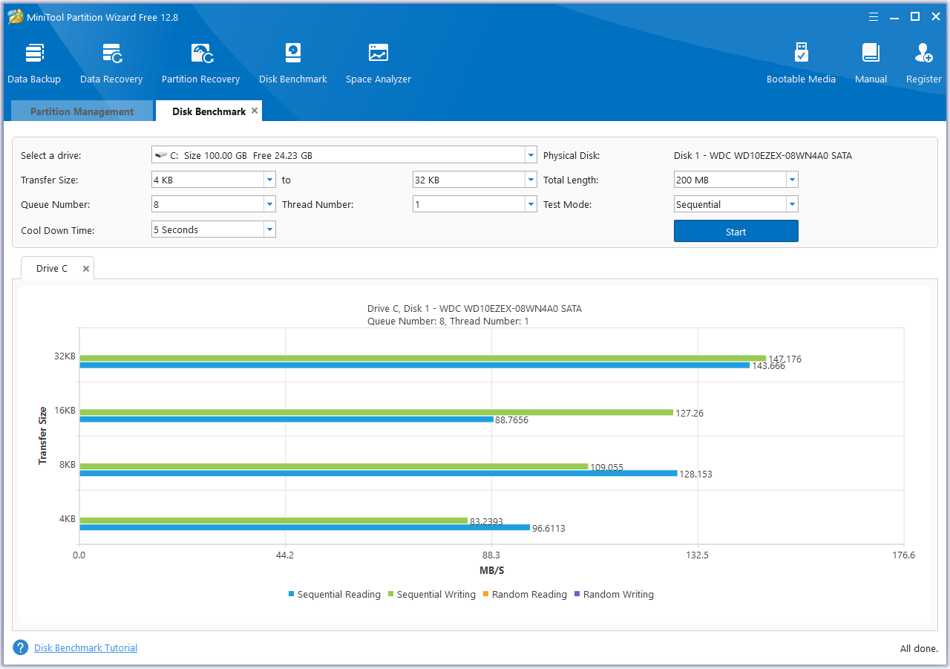The width and height of the screenshot is (950, 669).
Task: Toggle Sequential Reading legend series
Action: (334, 595)
